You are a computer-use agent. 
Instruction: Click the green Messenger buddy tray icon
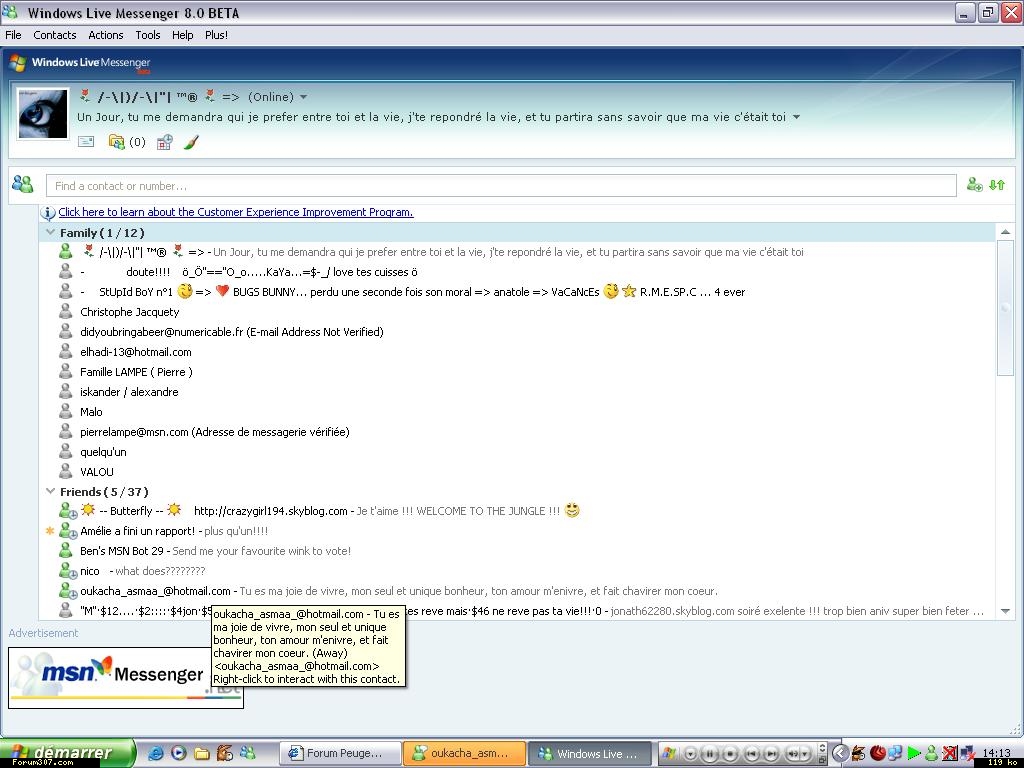click(931, 754)
